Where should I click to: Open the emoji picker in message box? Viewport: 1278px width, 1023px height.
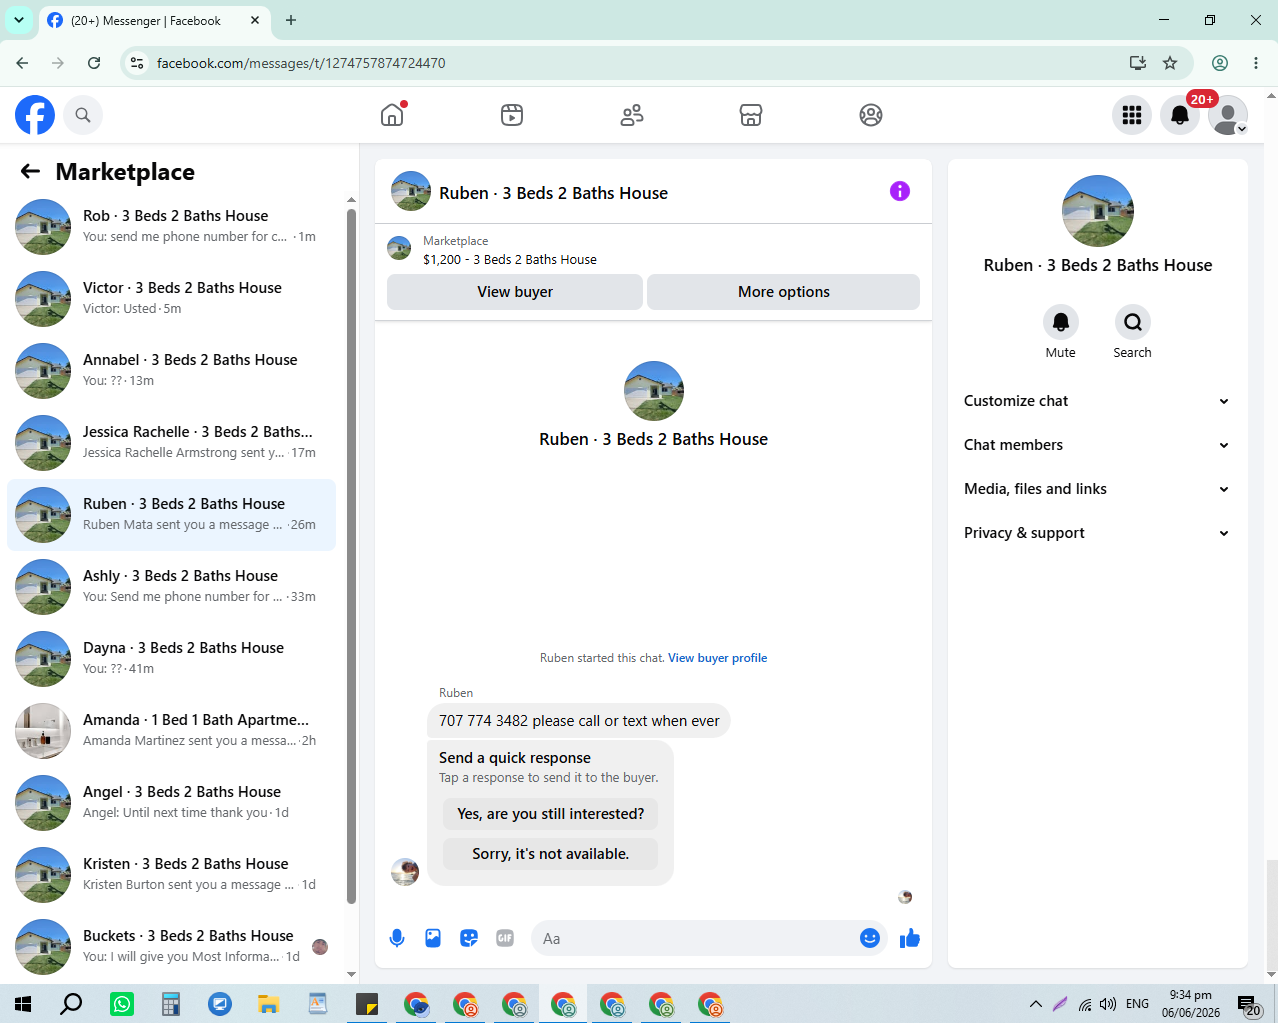click(x=870, y=938)
